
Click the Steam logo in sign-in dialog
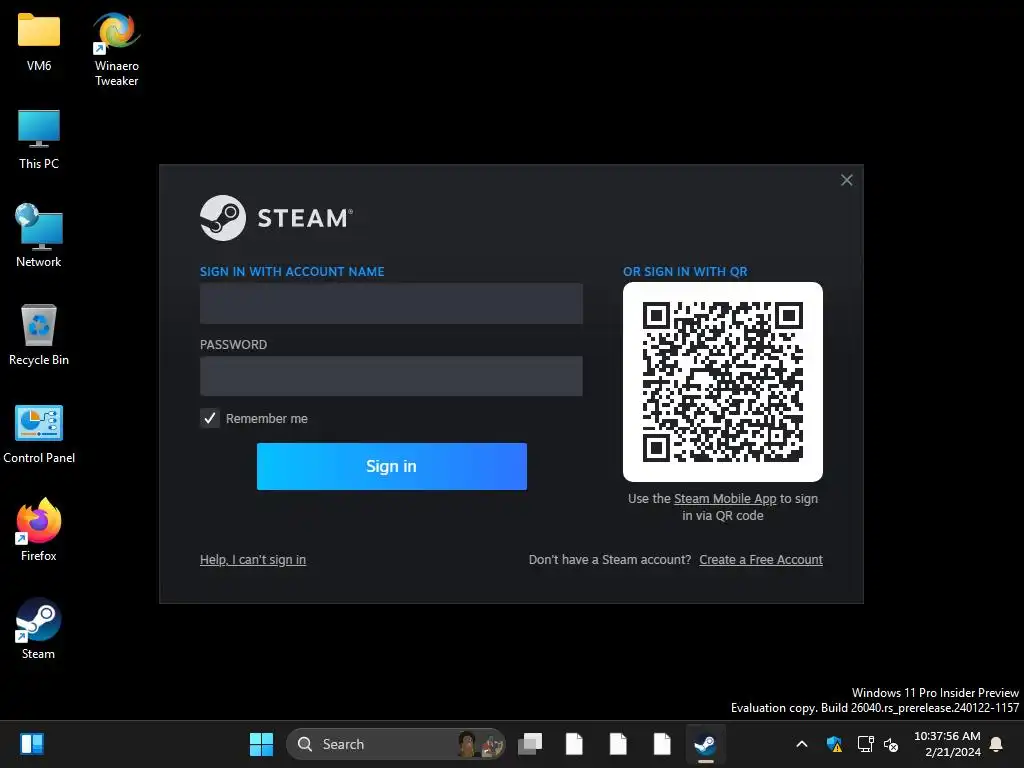click(x=276, y=218)
